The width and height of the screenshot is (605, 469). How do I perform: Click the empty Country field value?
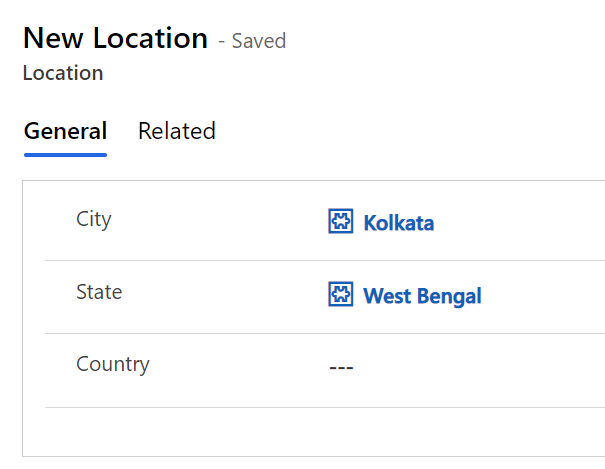(x=341, y=368)
